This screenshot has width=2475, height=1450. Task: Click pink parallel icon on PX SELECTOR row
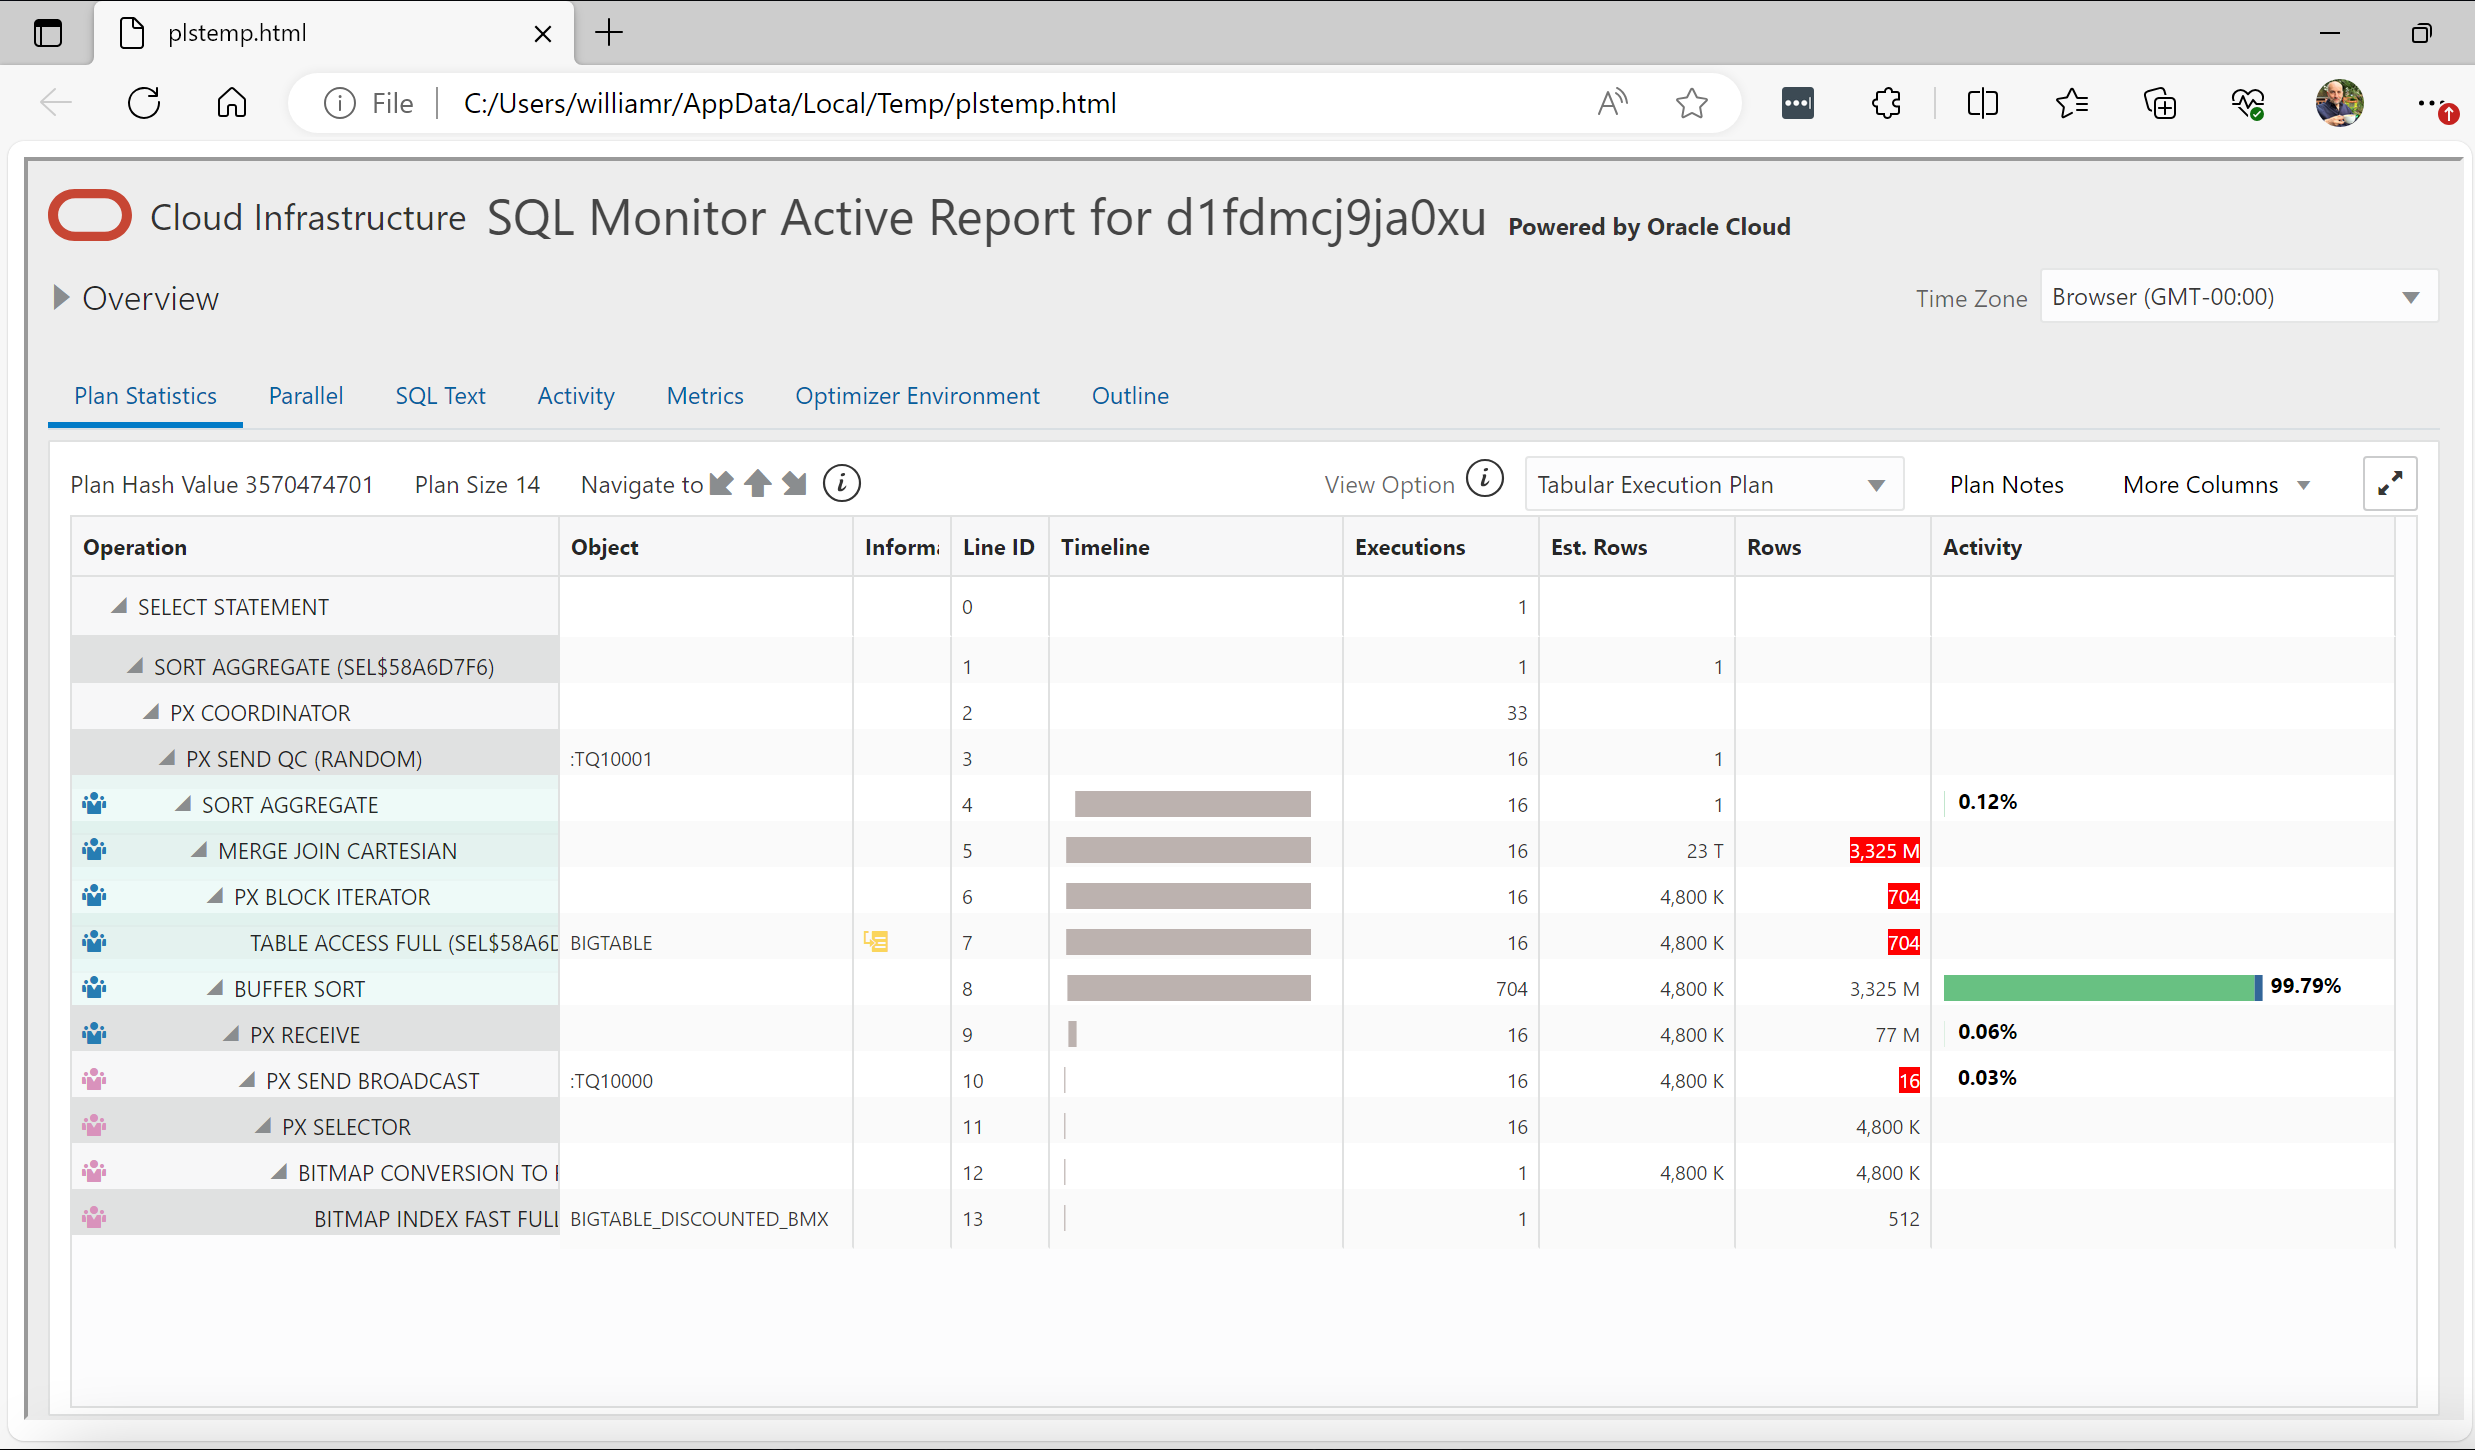[95, 1126]
